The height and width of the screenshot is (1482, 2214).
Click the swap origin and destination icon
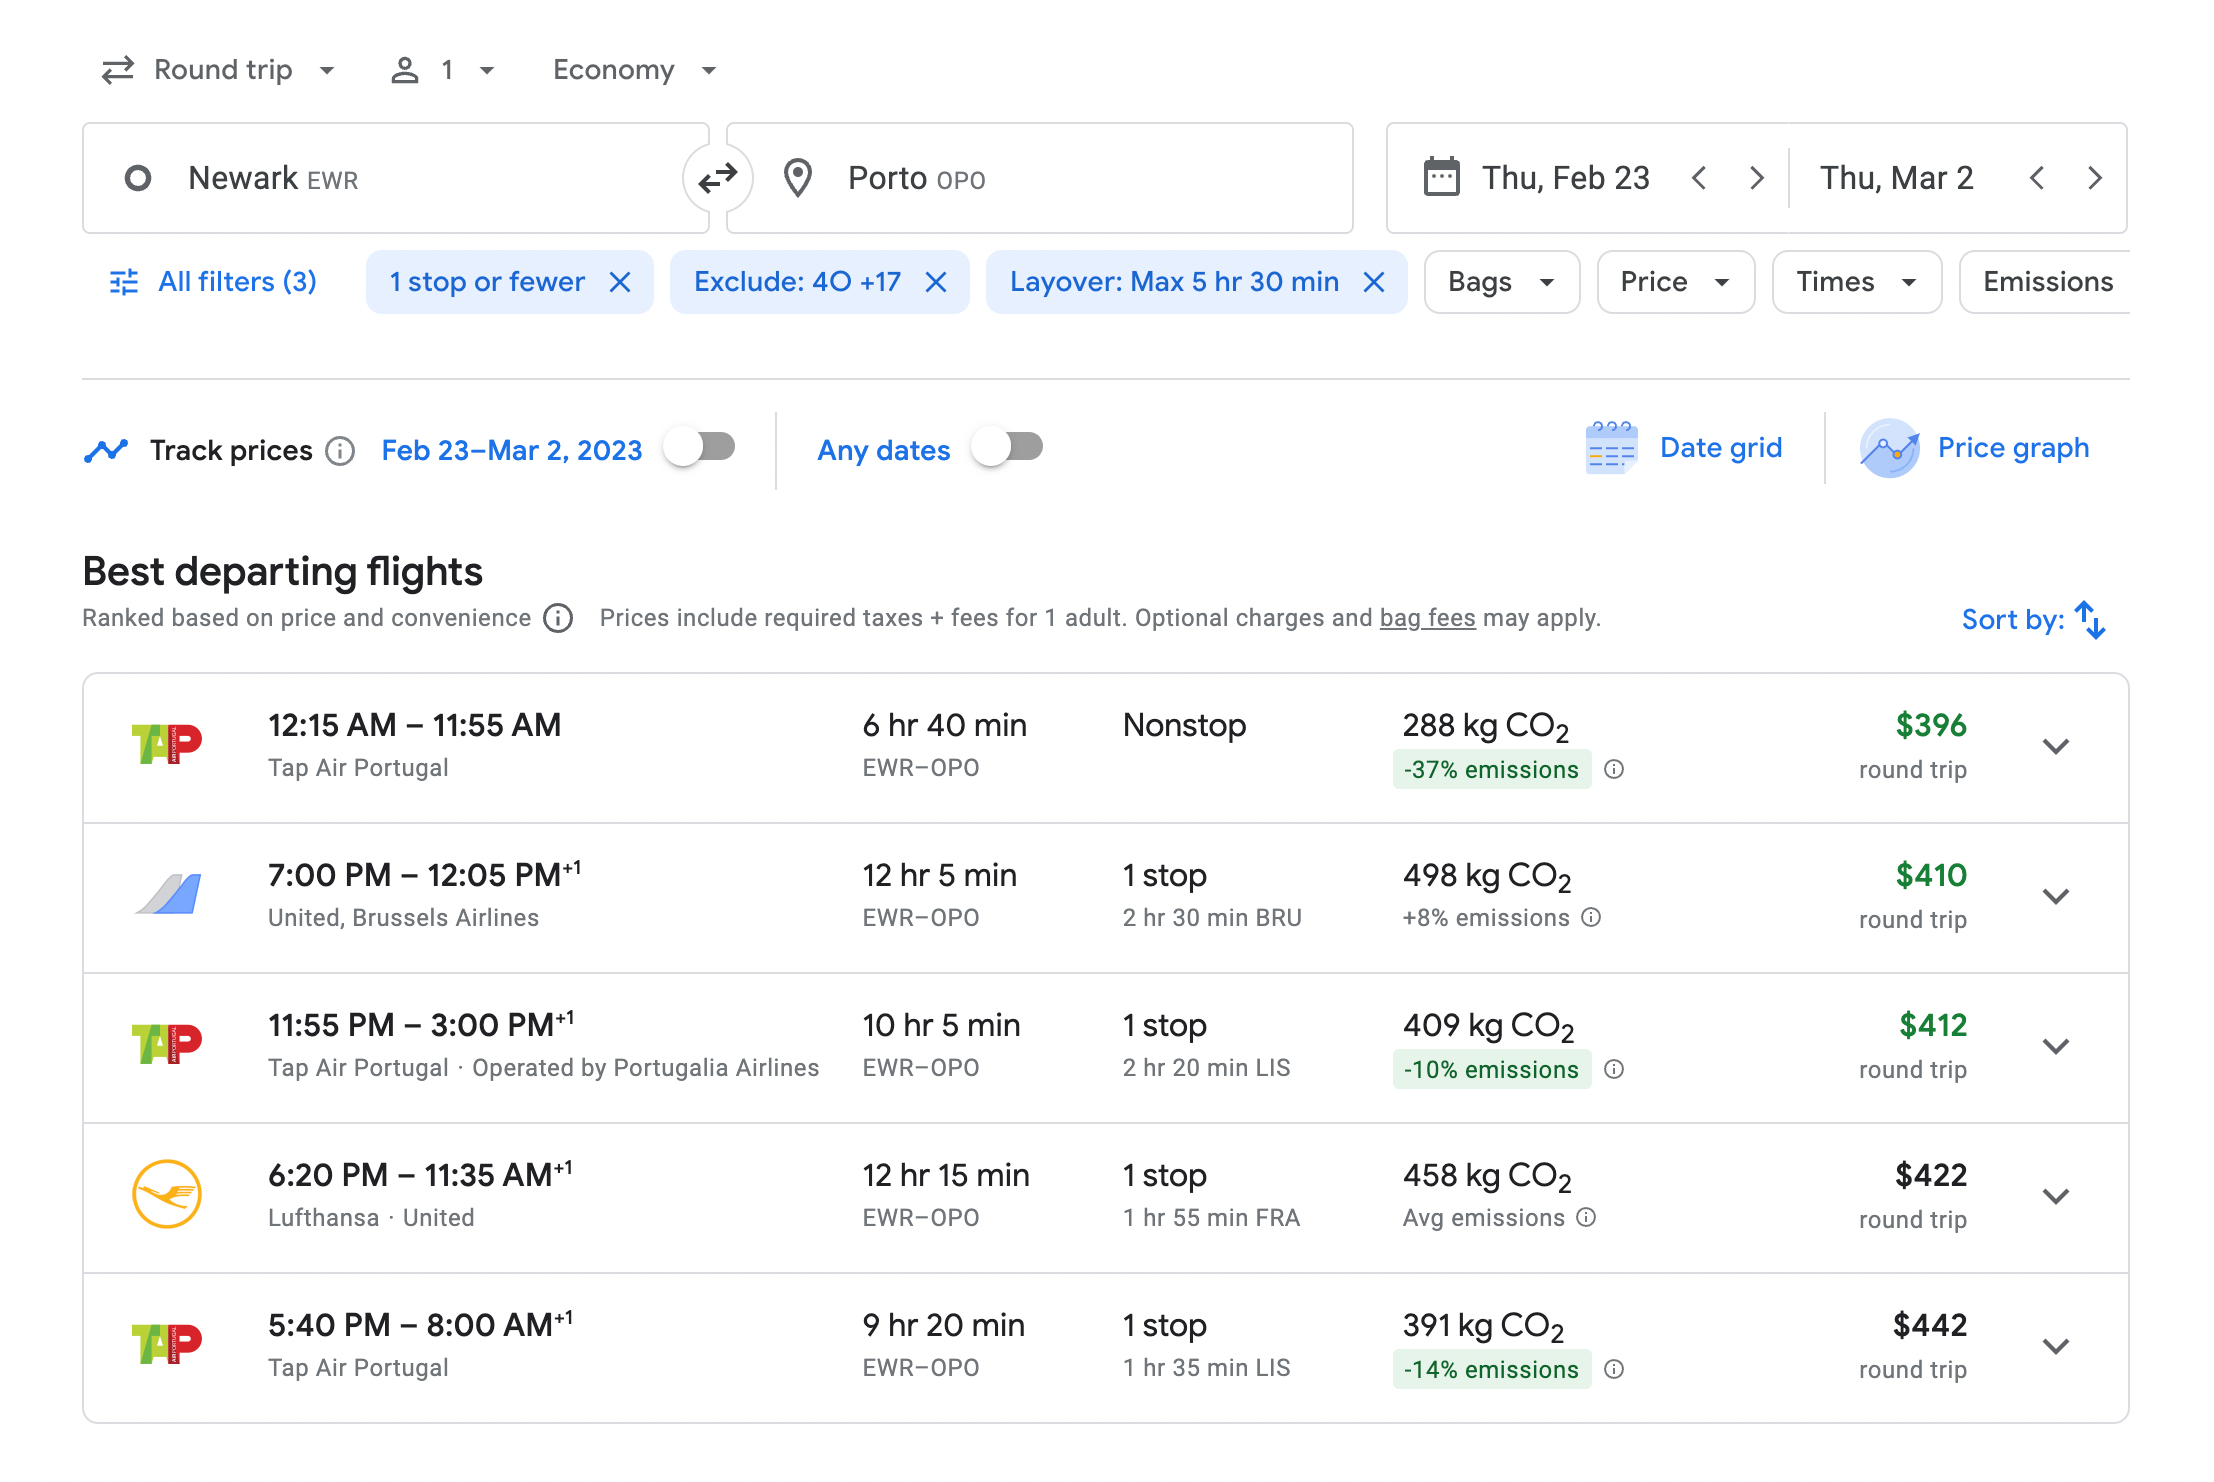717,179
